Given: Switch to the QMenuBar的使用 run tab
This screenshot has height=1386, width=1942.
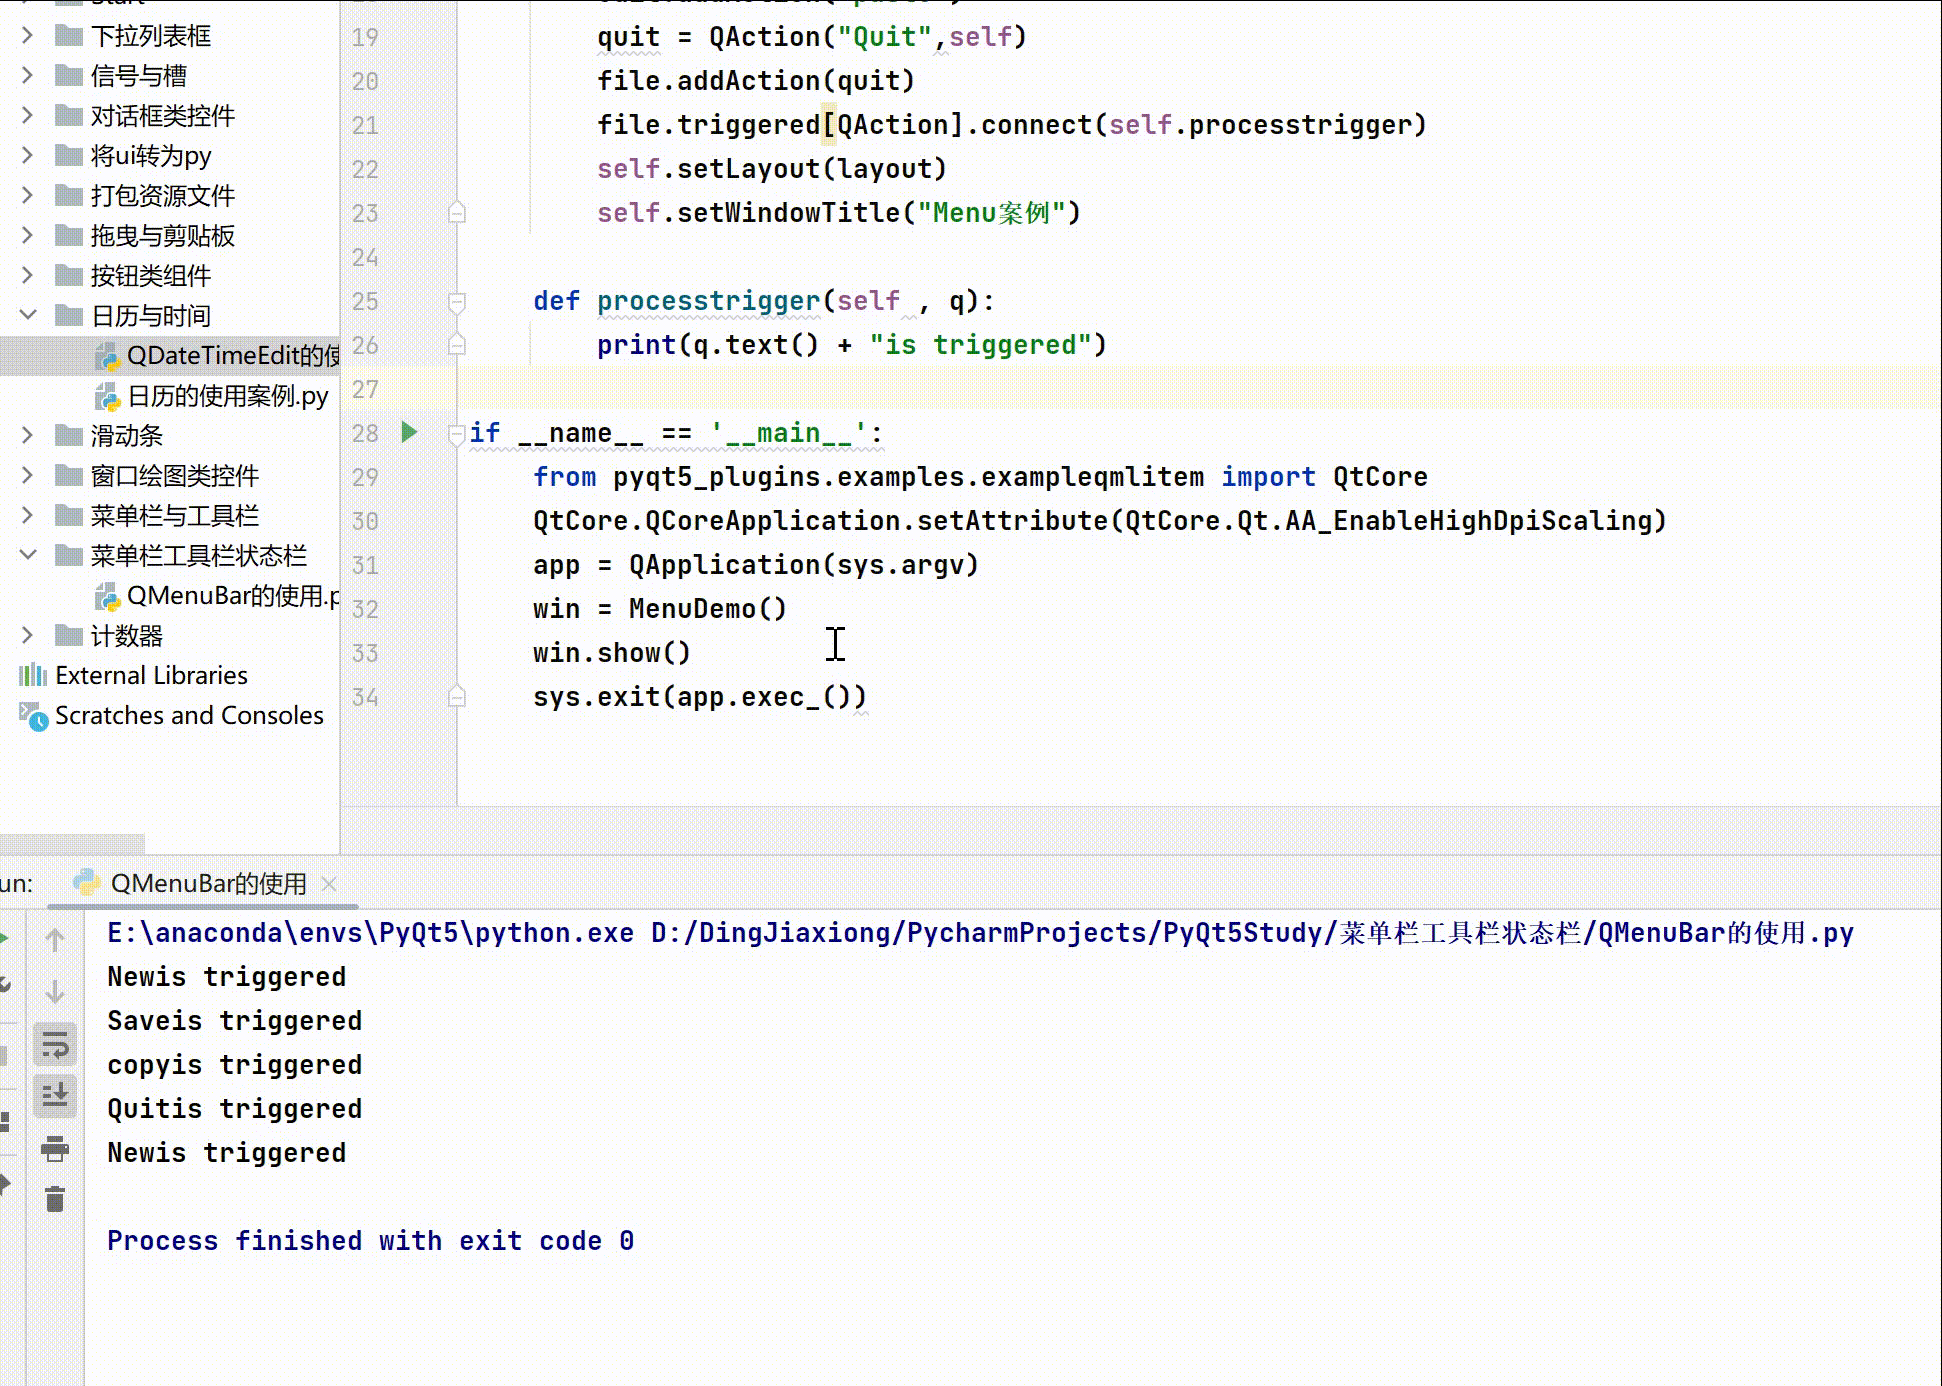Looking at the screenshot, I should click(x=207, y=883).
